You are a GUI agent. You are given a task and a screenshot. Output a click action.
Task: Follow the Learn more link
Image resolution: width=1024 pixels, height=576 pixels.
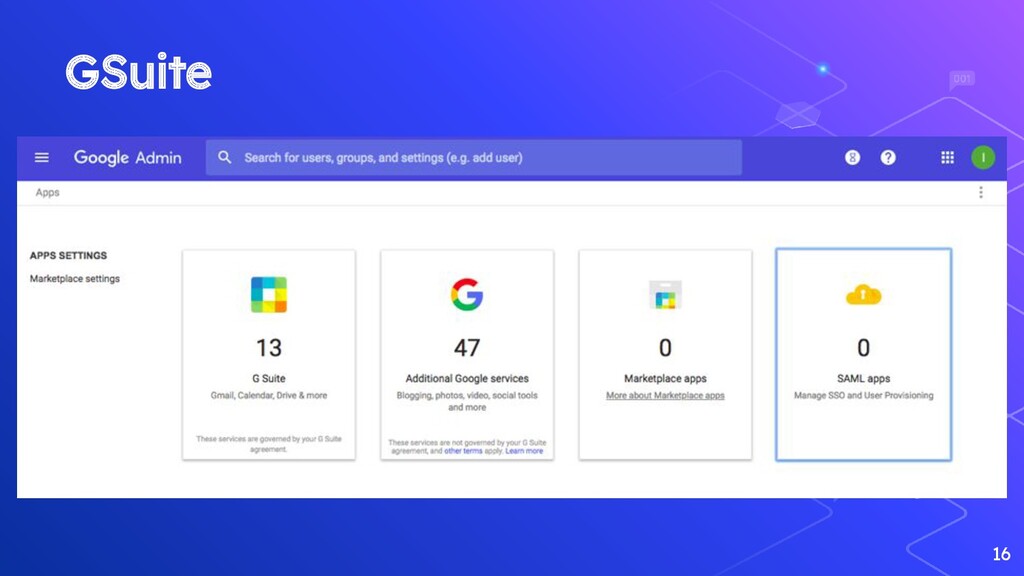click(x=524, y=451)
